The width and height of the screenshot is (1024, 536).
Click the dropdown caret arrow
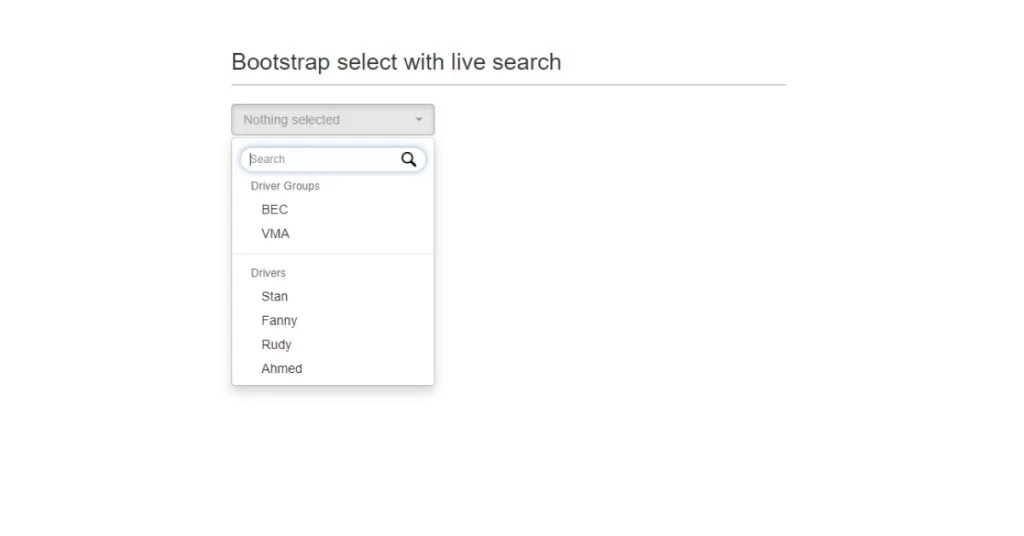click(x=419, y=119)
